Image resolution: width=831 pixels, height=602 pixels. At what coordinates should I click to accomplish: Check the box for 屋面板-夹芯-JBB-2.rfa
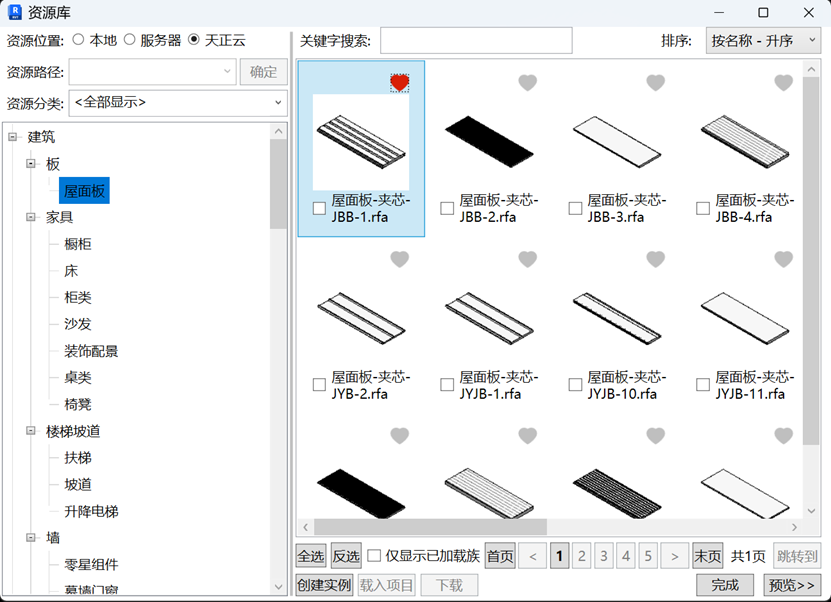tap(447, 208)
